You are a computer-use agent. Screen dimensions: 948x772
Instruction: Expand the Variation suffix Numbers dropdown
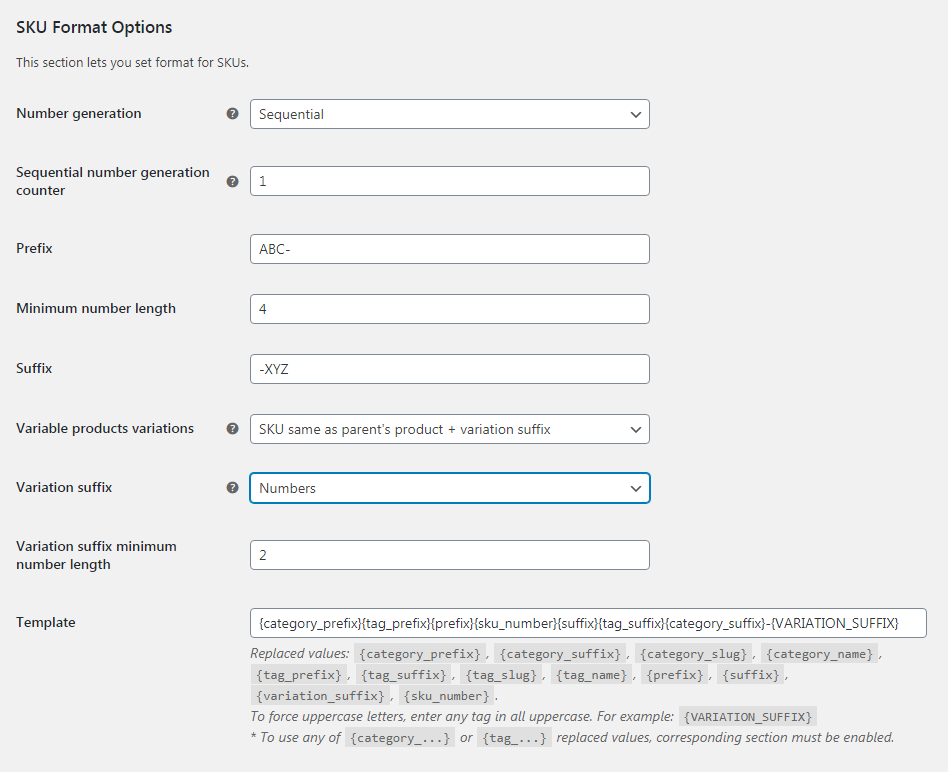[x=450, y=488]
